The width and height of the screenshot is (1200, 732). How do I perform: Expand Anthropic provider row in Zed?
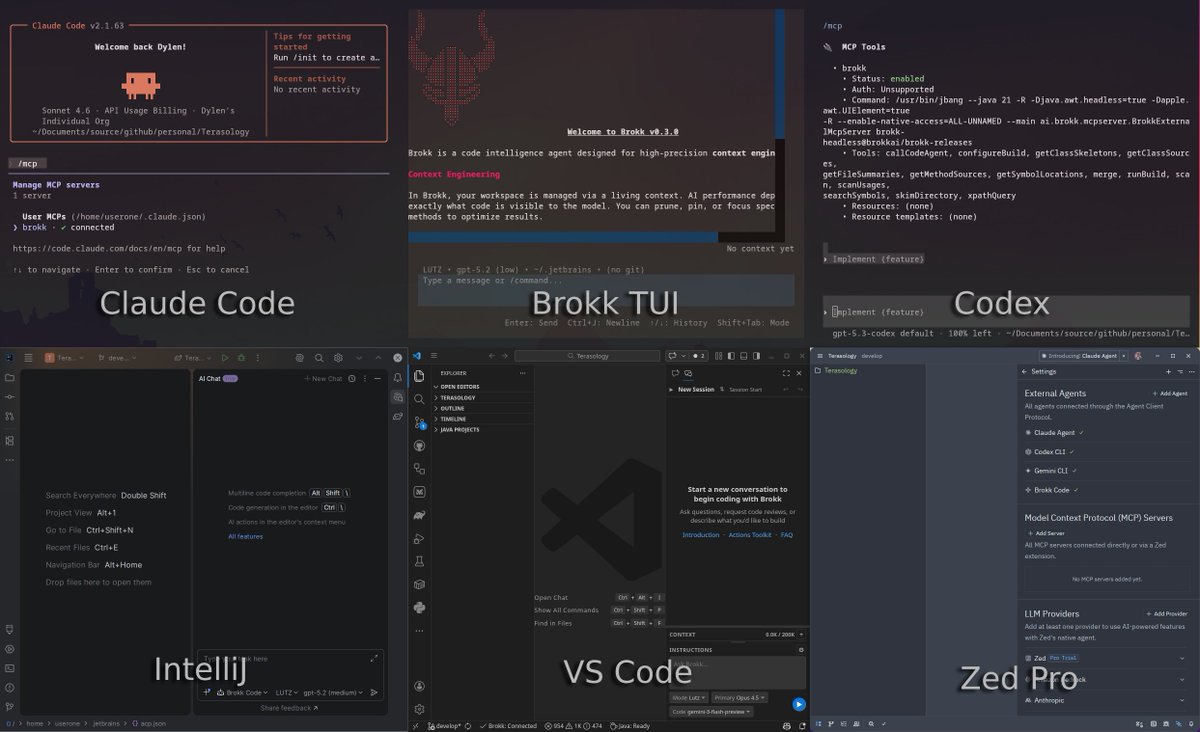pos(1103,700)
